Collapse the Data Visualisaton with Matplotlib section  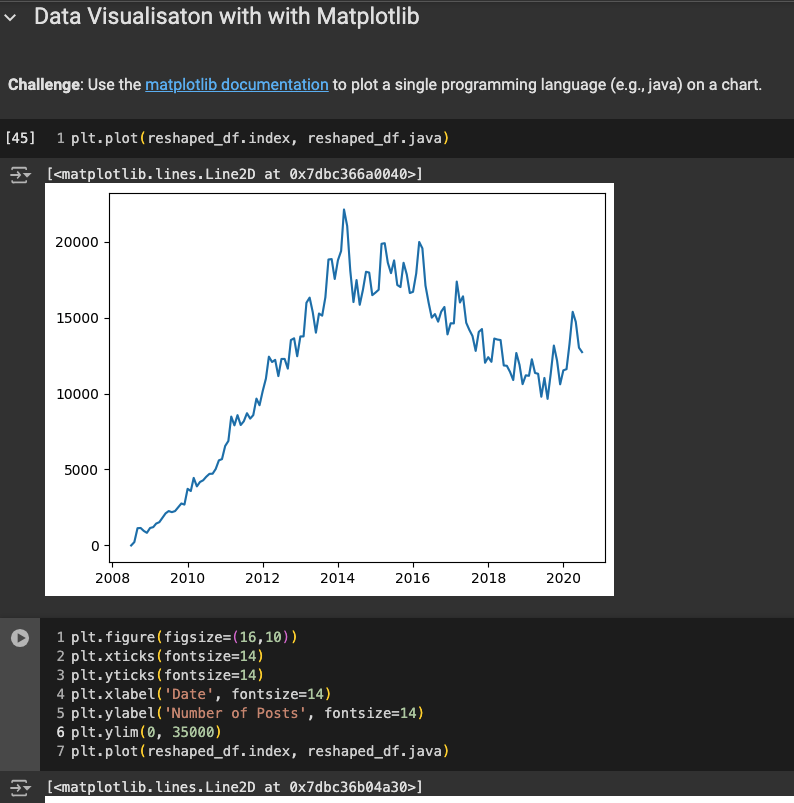point(10,17)
